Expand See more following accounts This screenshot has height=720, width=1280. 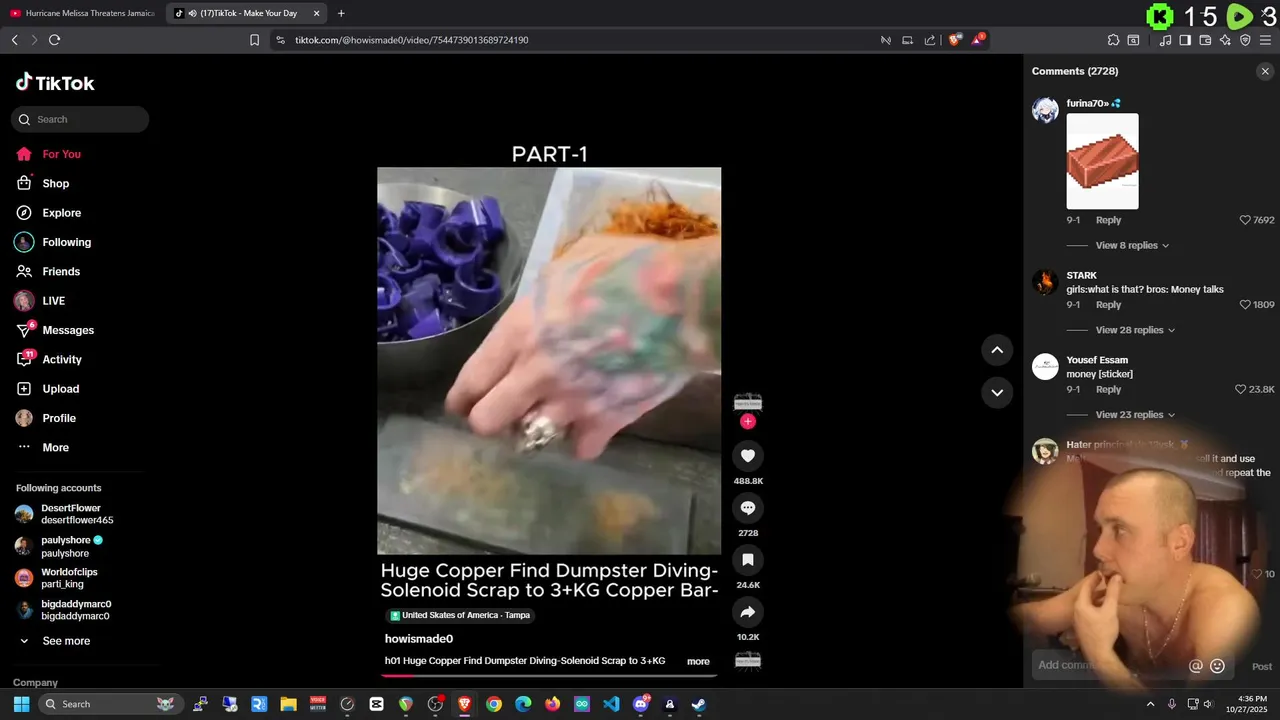(x=66, y=641)
